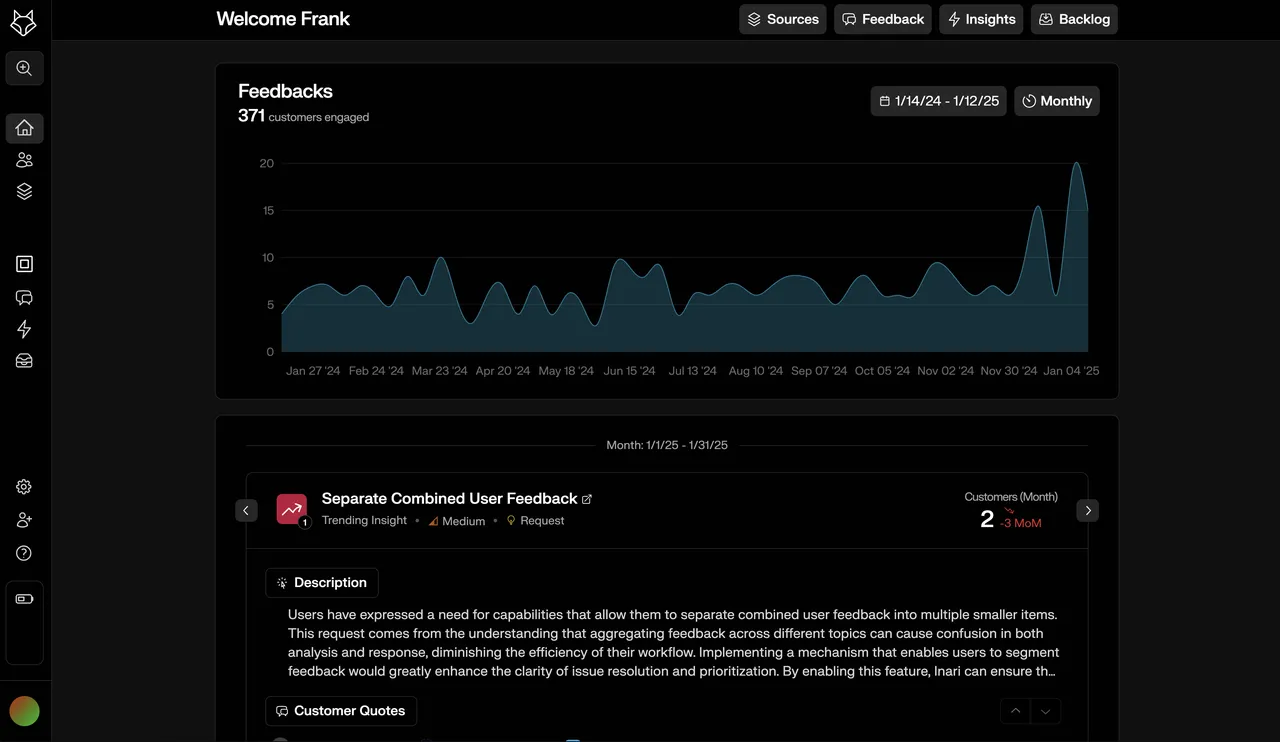Click the fox logo in the sidebar
Viewport: 1280px width, 742px height.
click(23, 23)
